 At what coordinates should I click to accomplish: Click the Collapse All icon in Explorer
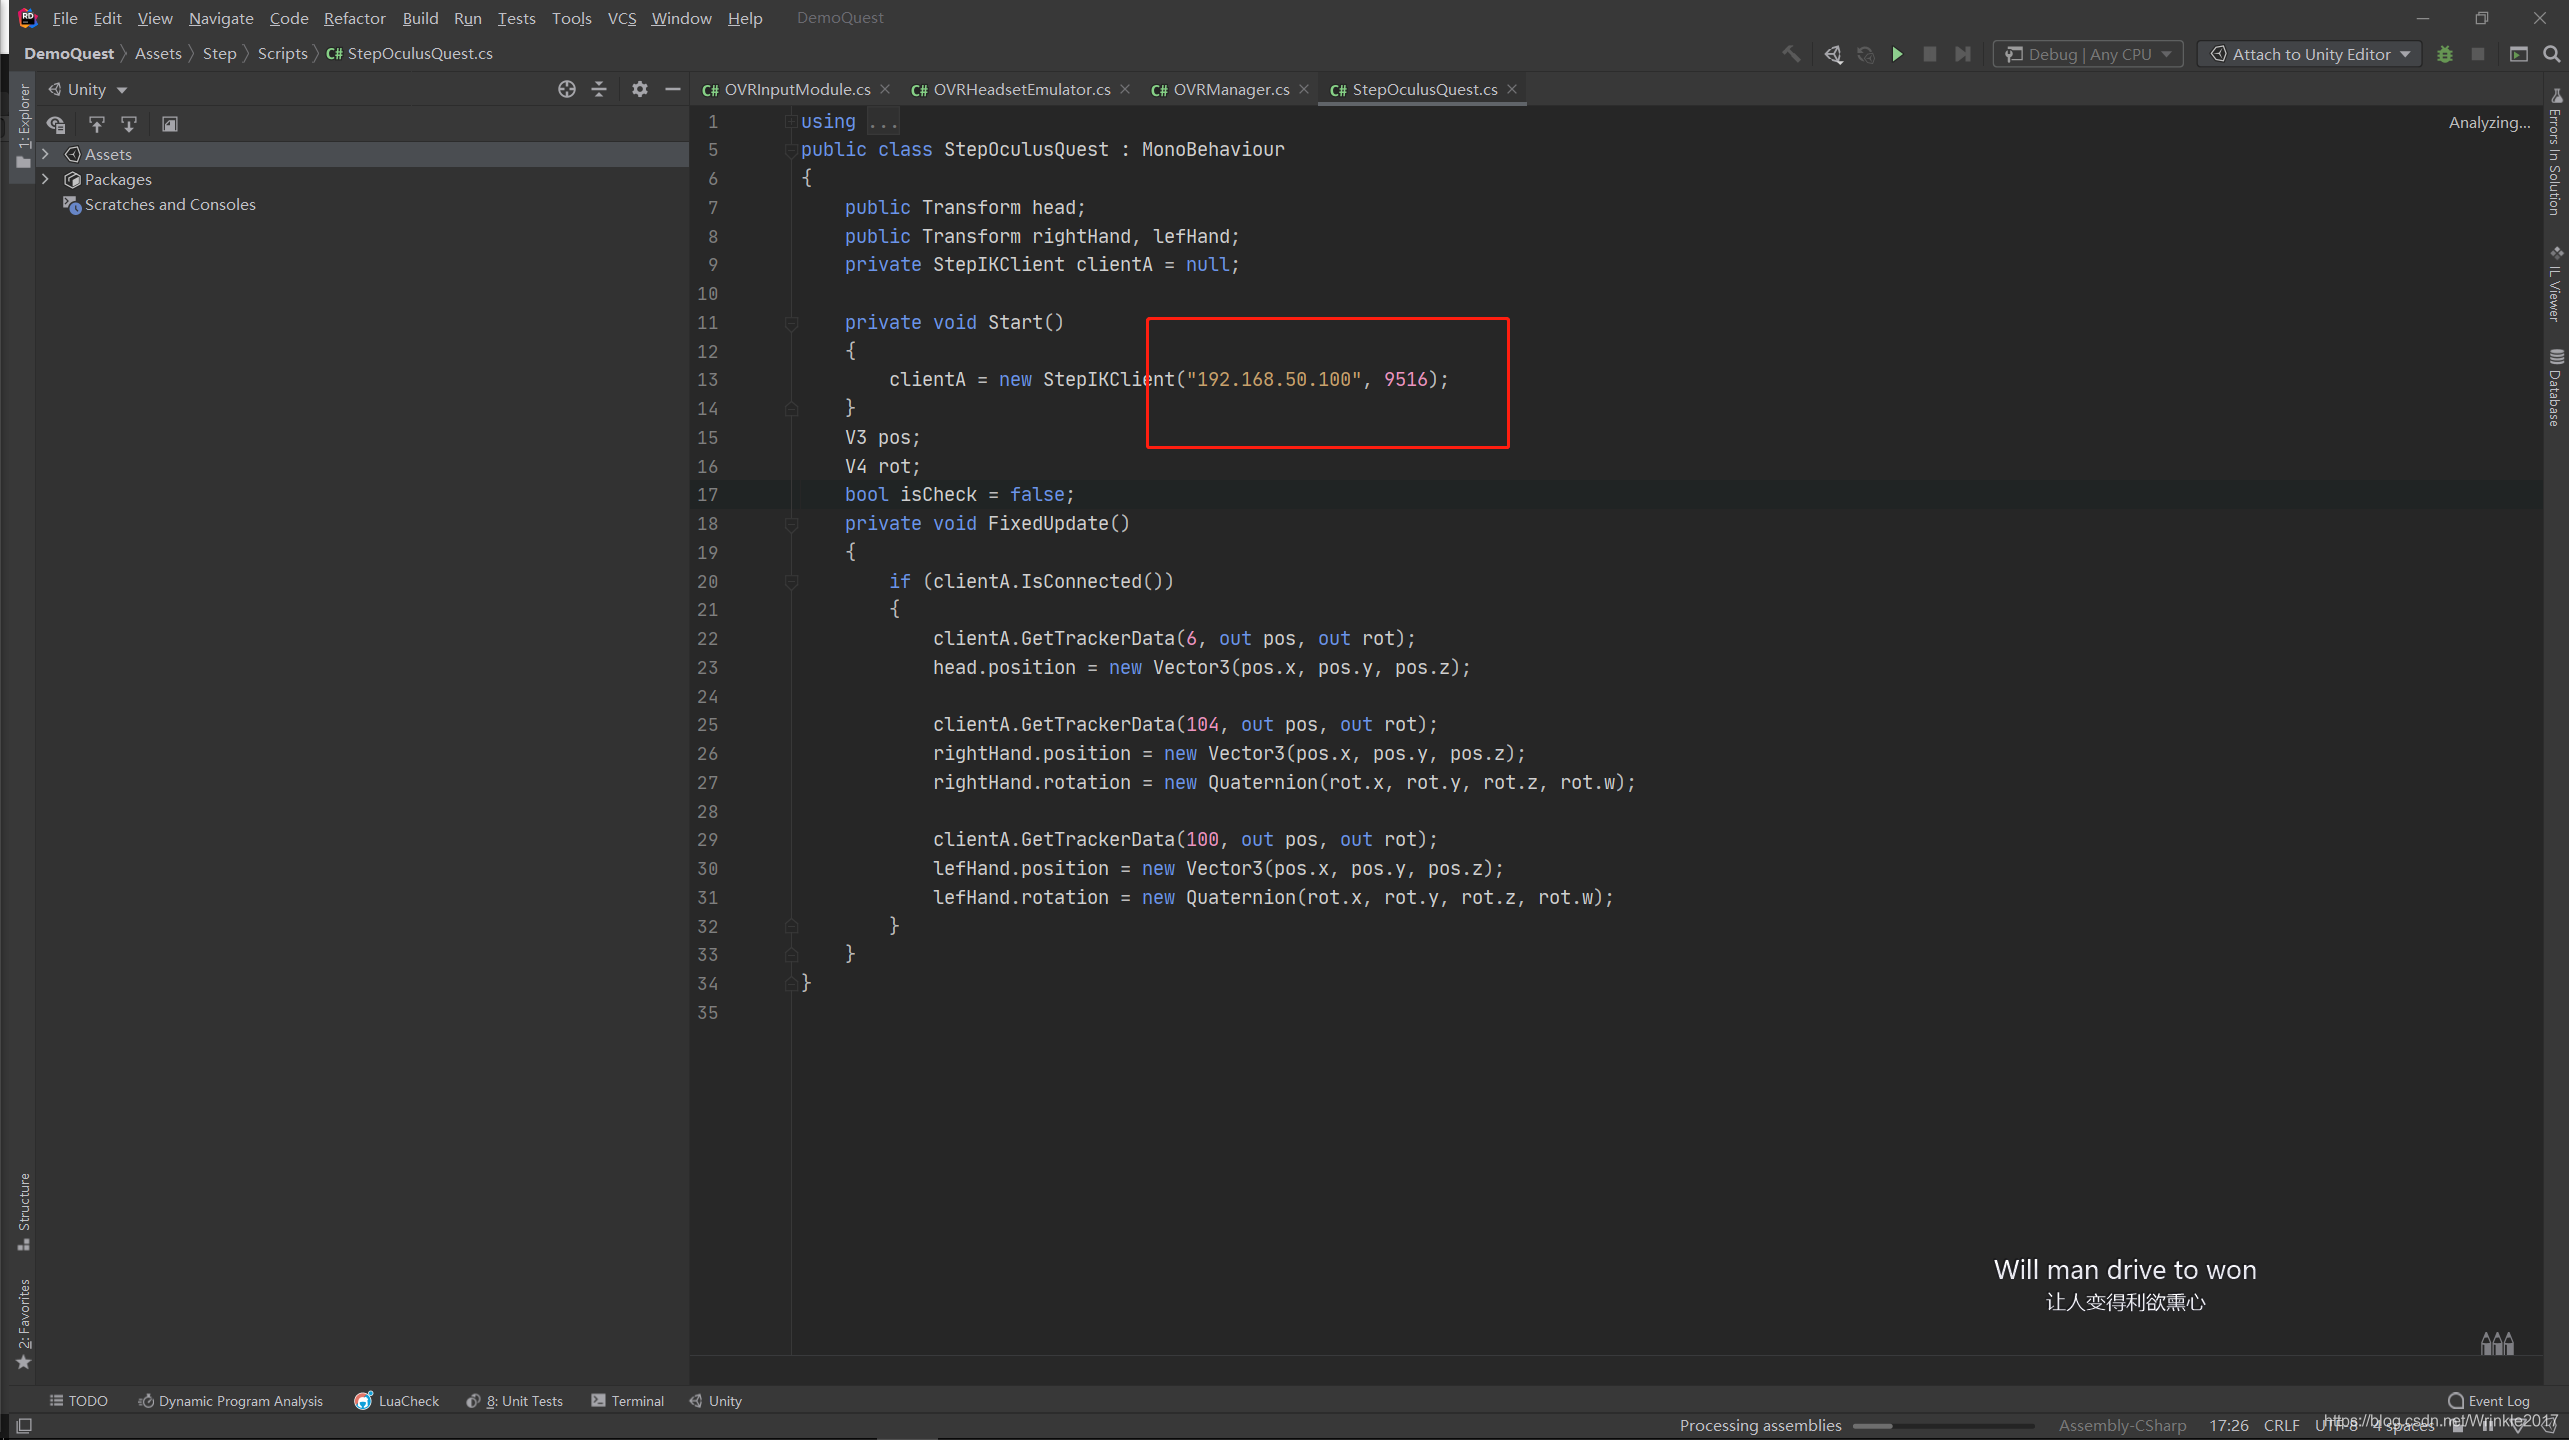pyautogui.click(x=599, y=89)
